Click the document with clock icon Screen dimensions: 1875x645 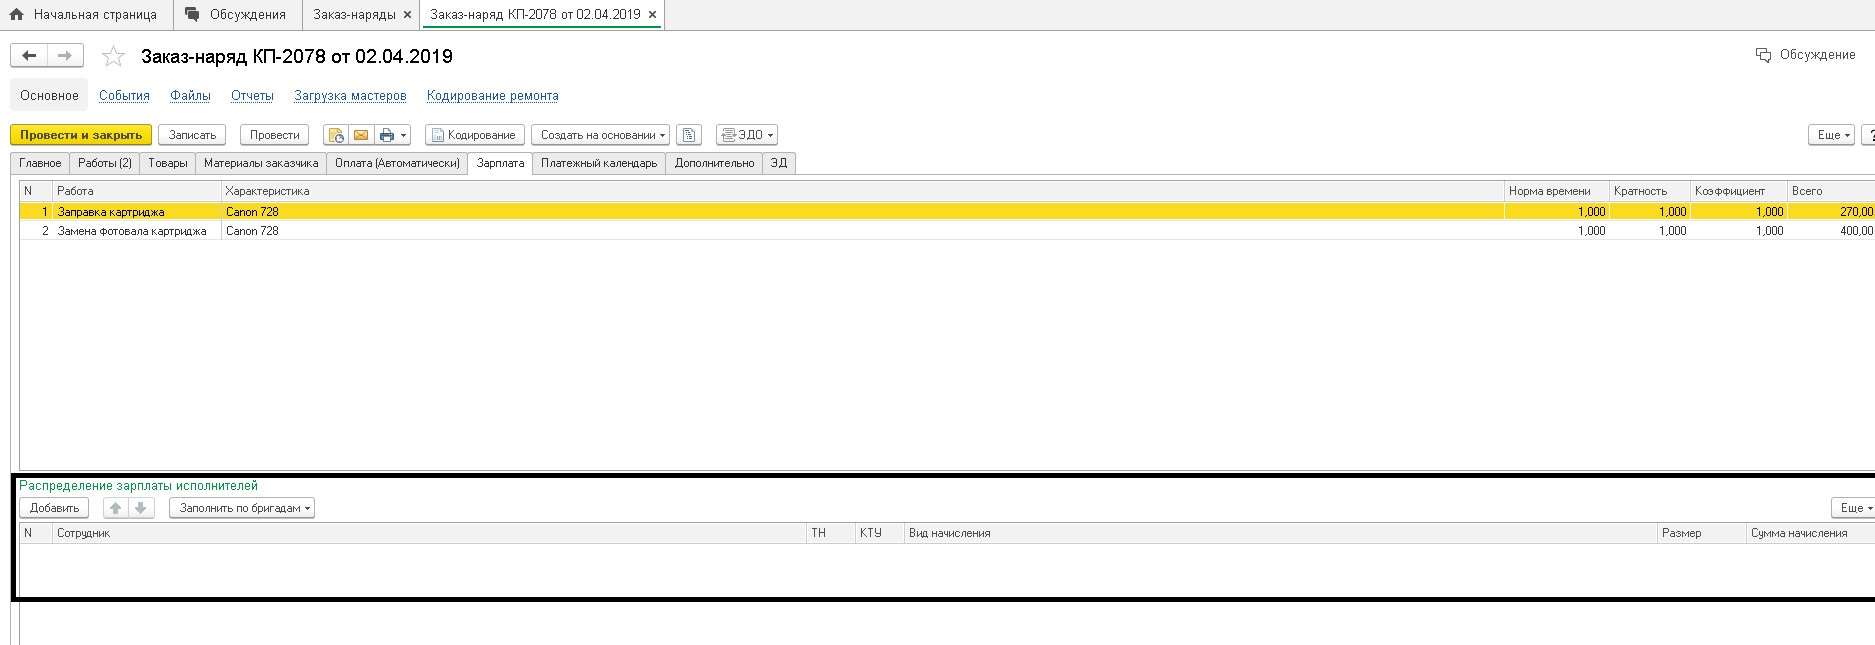tap(335, 135)
